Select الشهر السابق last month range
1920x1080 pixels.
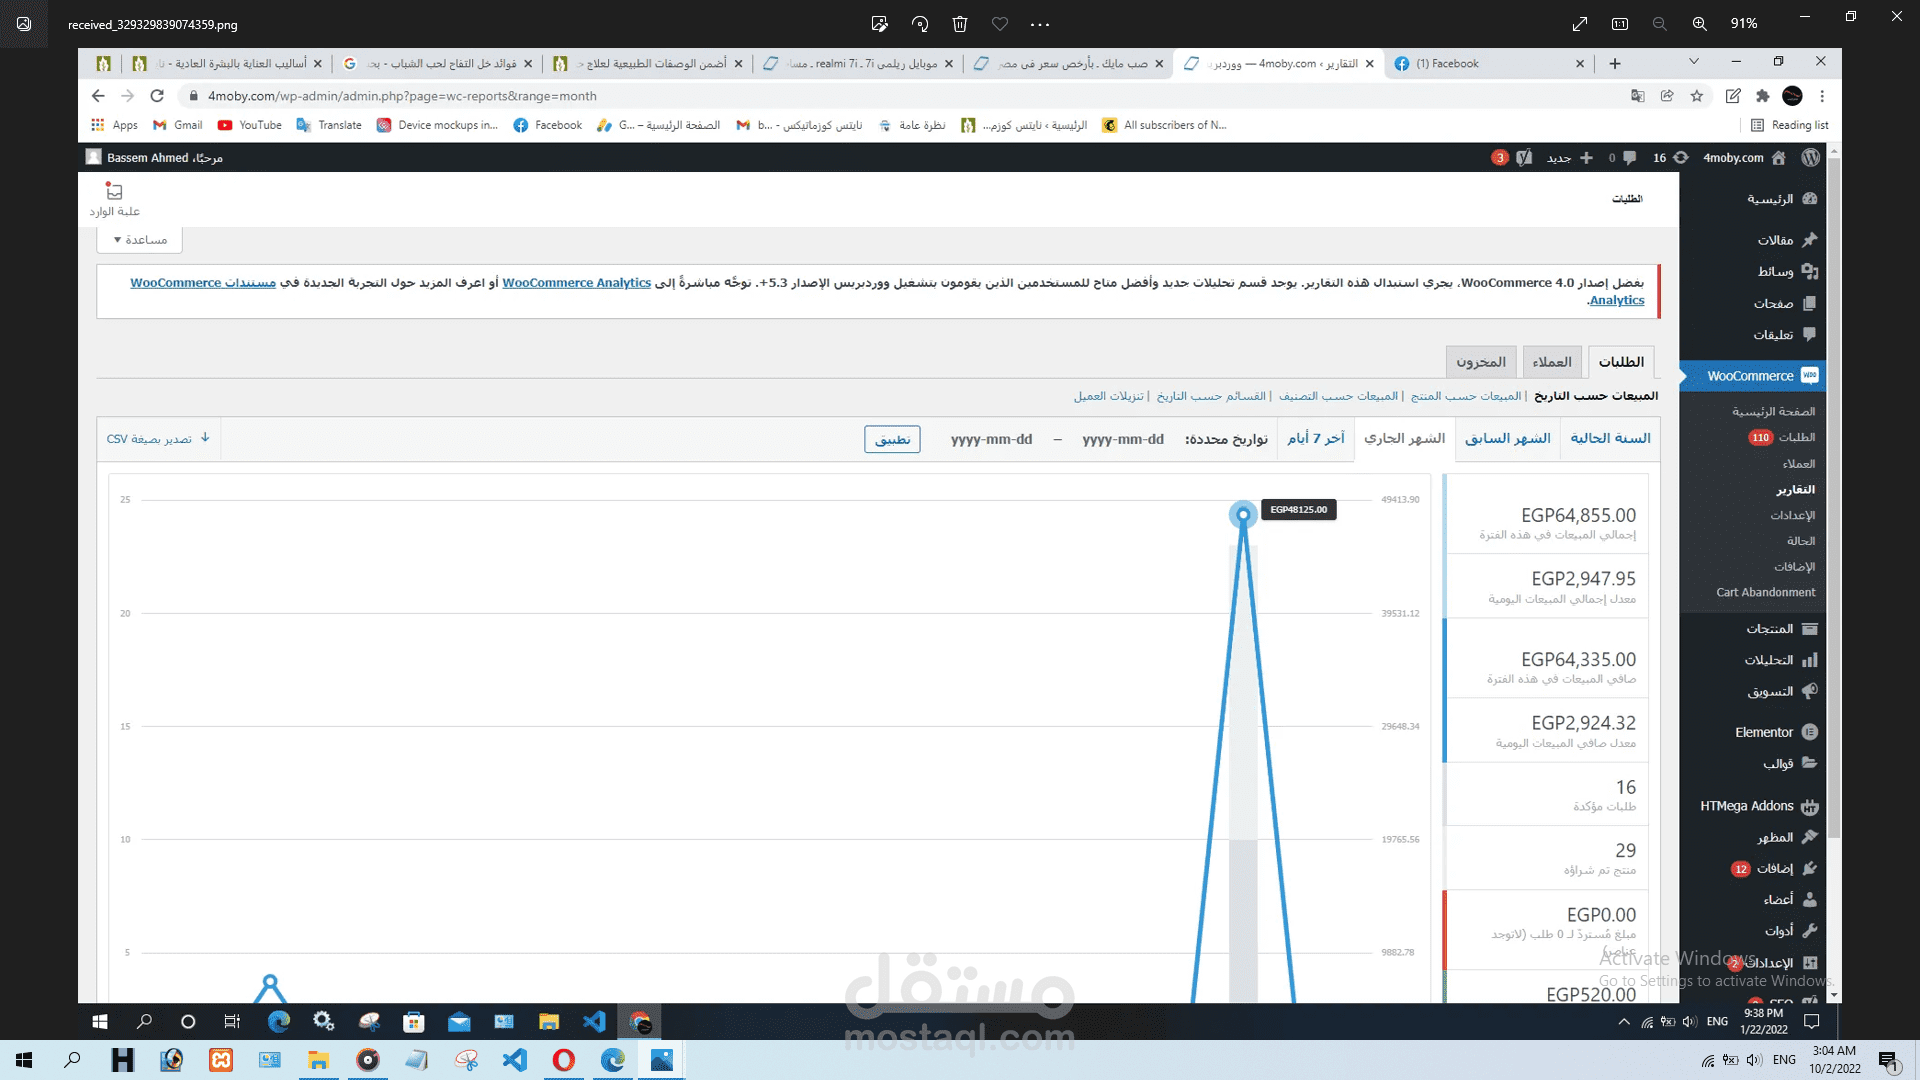tap(1508, 438)
